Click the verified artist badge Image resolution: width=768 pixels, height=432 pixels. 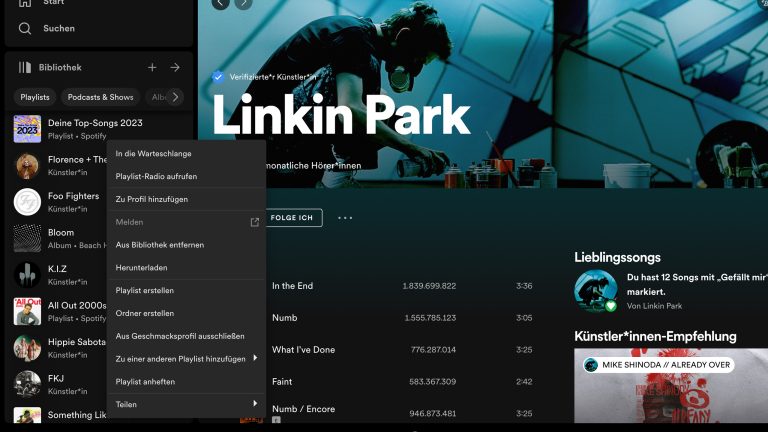click(x=218, y=77)
